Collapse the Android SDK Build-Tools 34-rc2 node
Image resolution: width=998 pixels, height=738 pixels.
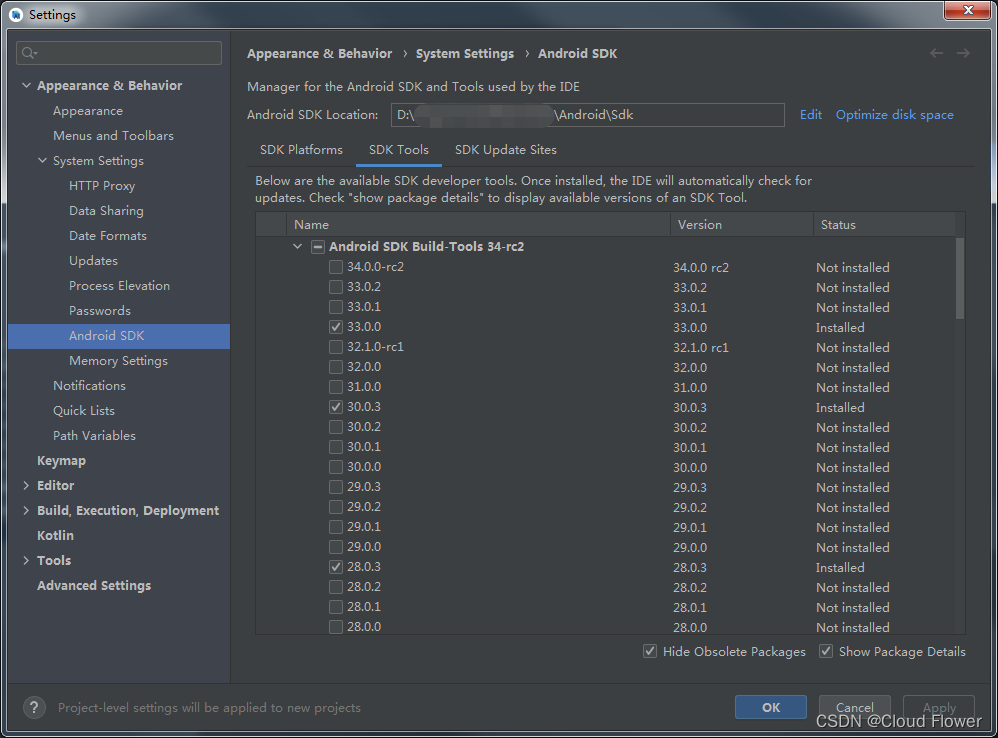297,246
